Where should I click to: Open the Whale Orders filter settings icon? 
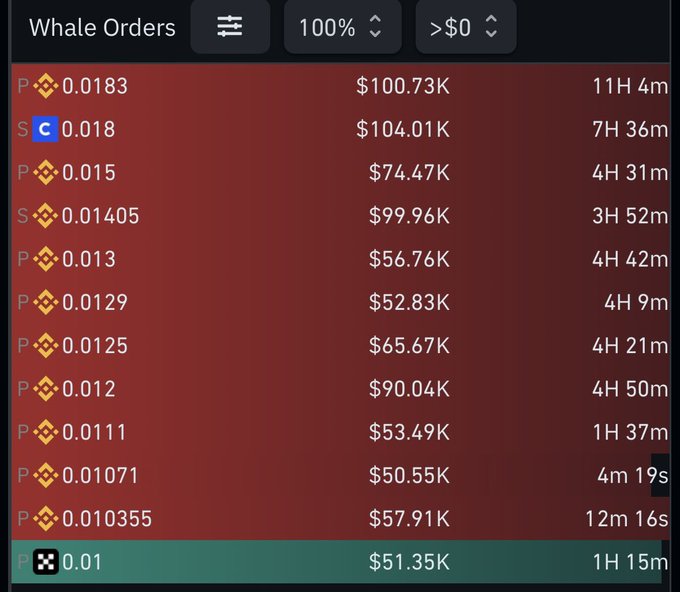(x=230, y=27)
